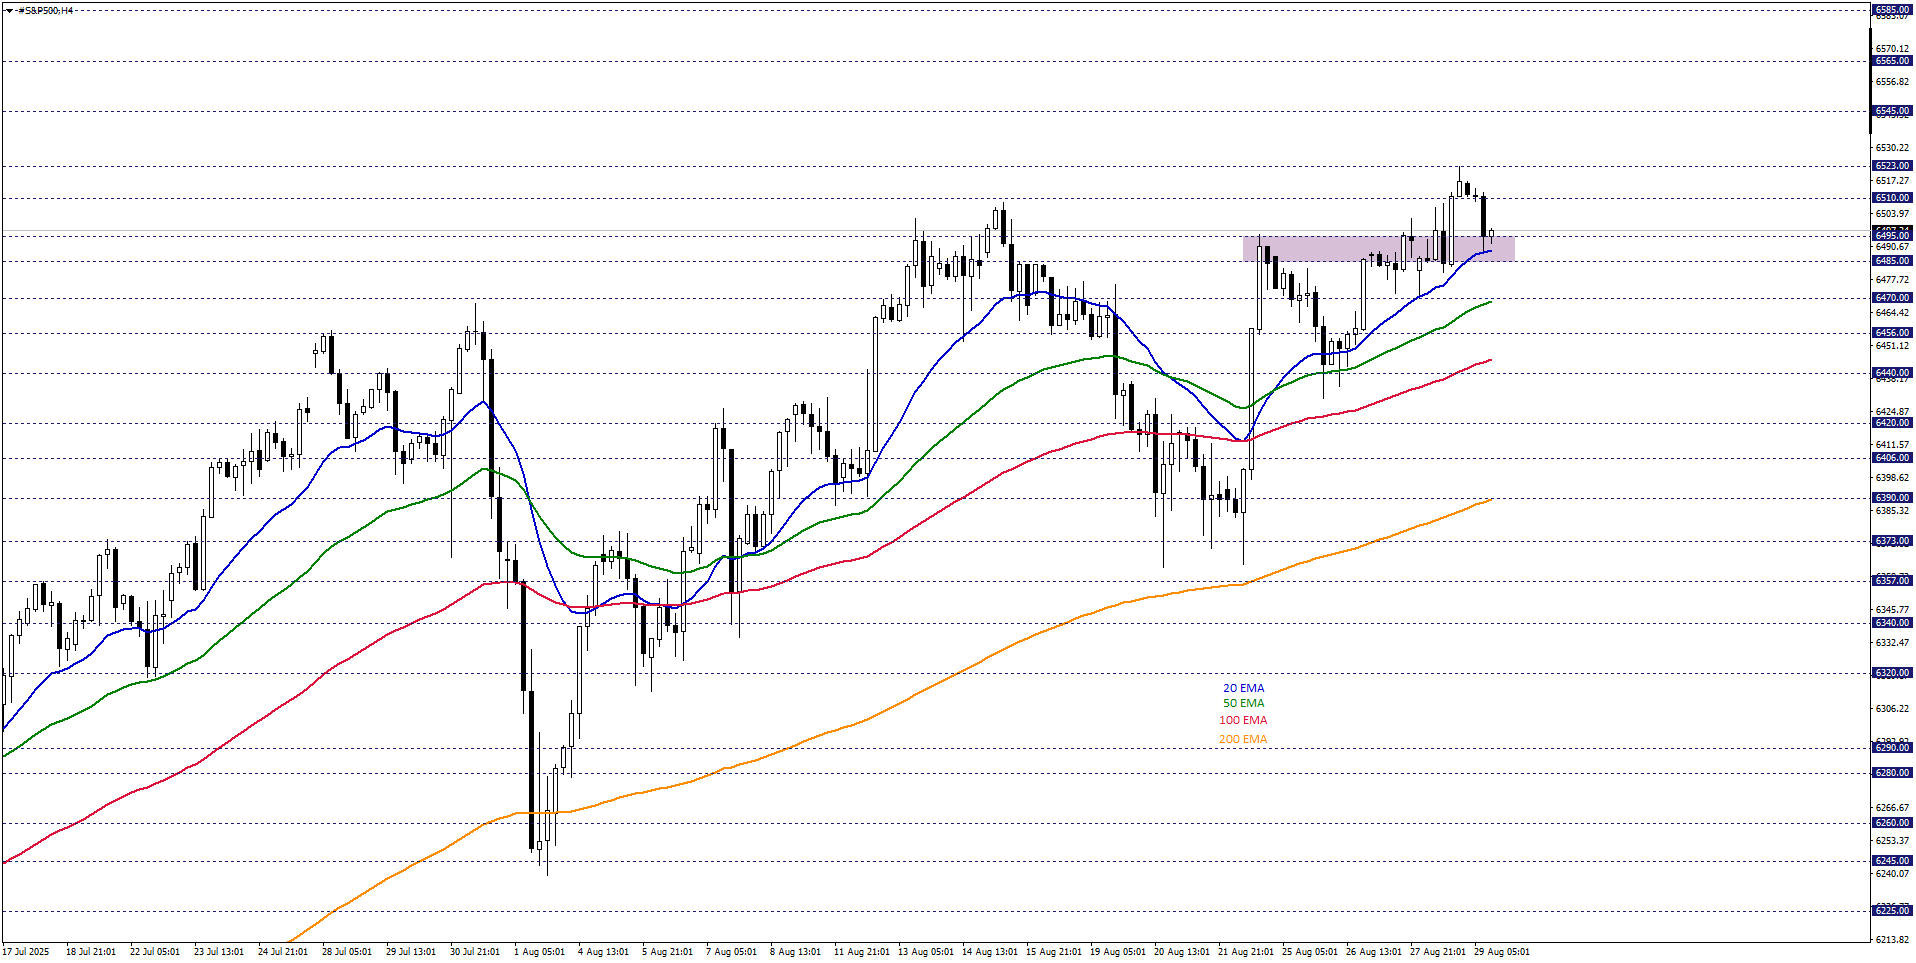Click the 50 EMA legend label

[1243, 703]
